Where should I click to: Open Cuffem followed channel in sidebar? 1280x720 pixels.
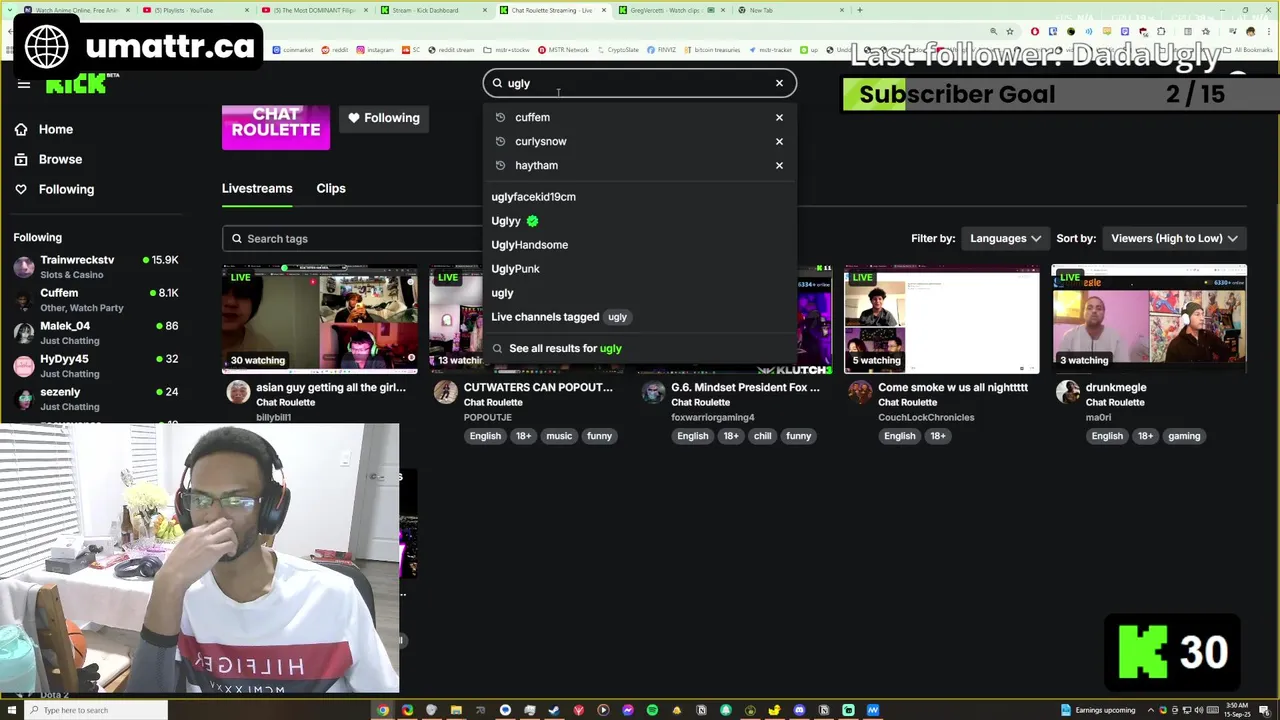(x=96, y=300)
